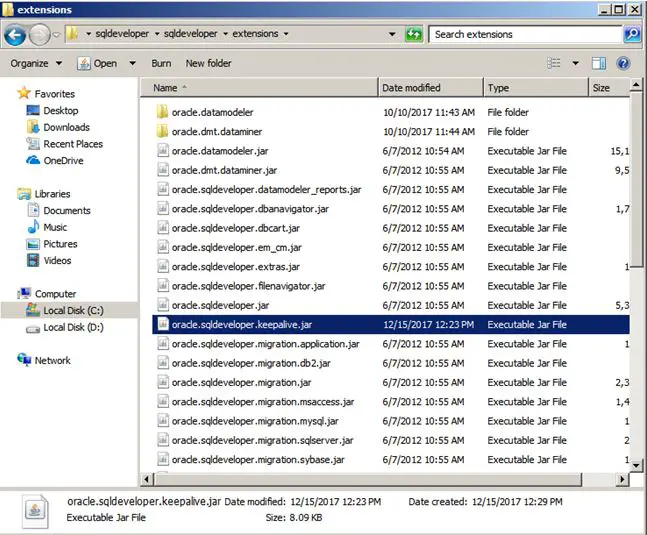Screen dimensions: 647x535
Task: Open the recent pages dropdown arrow
Action: click(x=57, y=35)
